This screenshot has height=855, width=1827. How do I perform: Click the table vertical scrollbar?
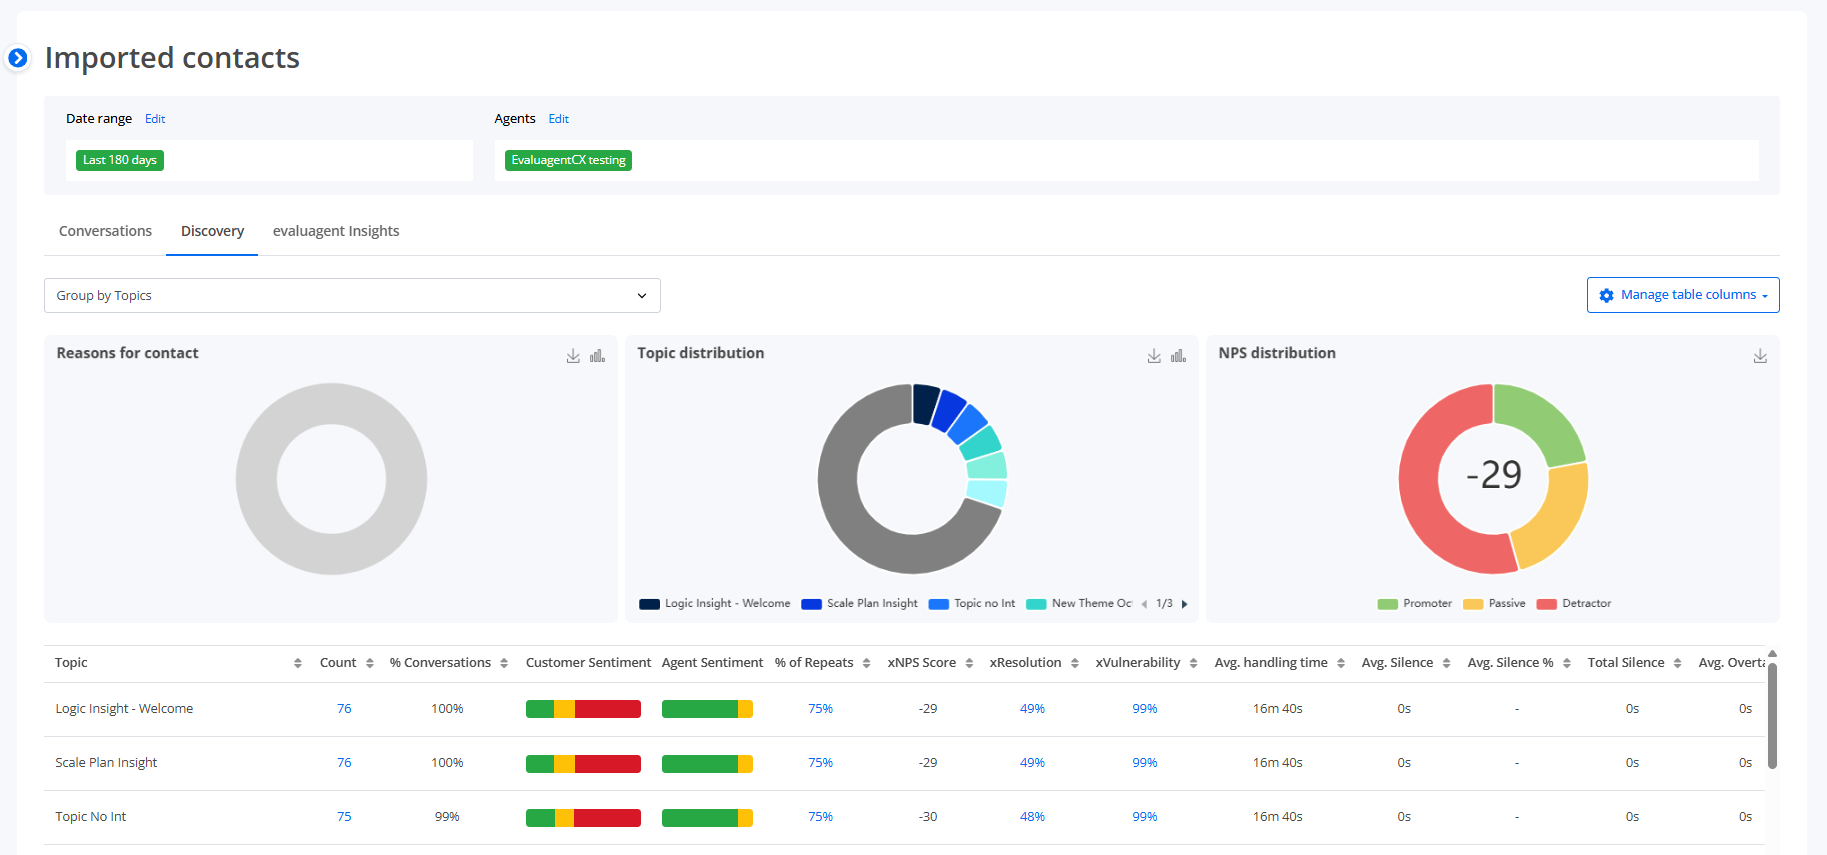click(1772, 716)
